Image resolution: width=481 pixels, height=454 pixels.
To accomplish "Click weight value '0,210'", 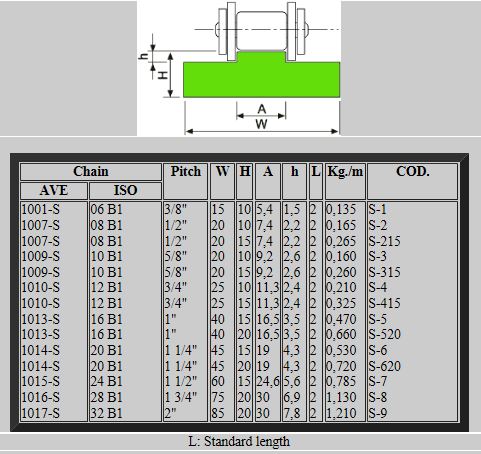I will (x=341, y=287).
